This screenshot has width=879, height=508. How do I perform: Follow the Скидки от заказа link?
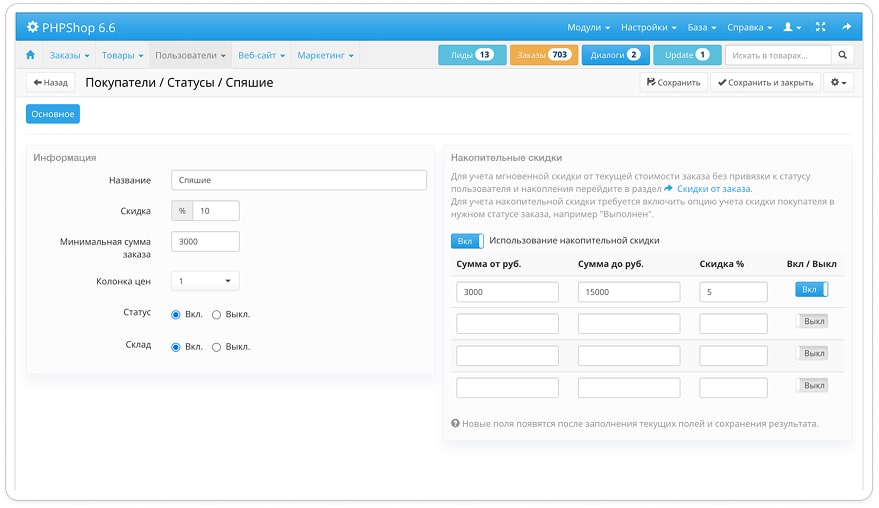(x=713, y=188)
